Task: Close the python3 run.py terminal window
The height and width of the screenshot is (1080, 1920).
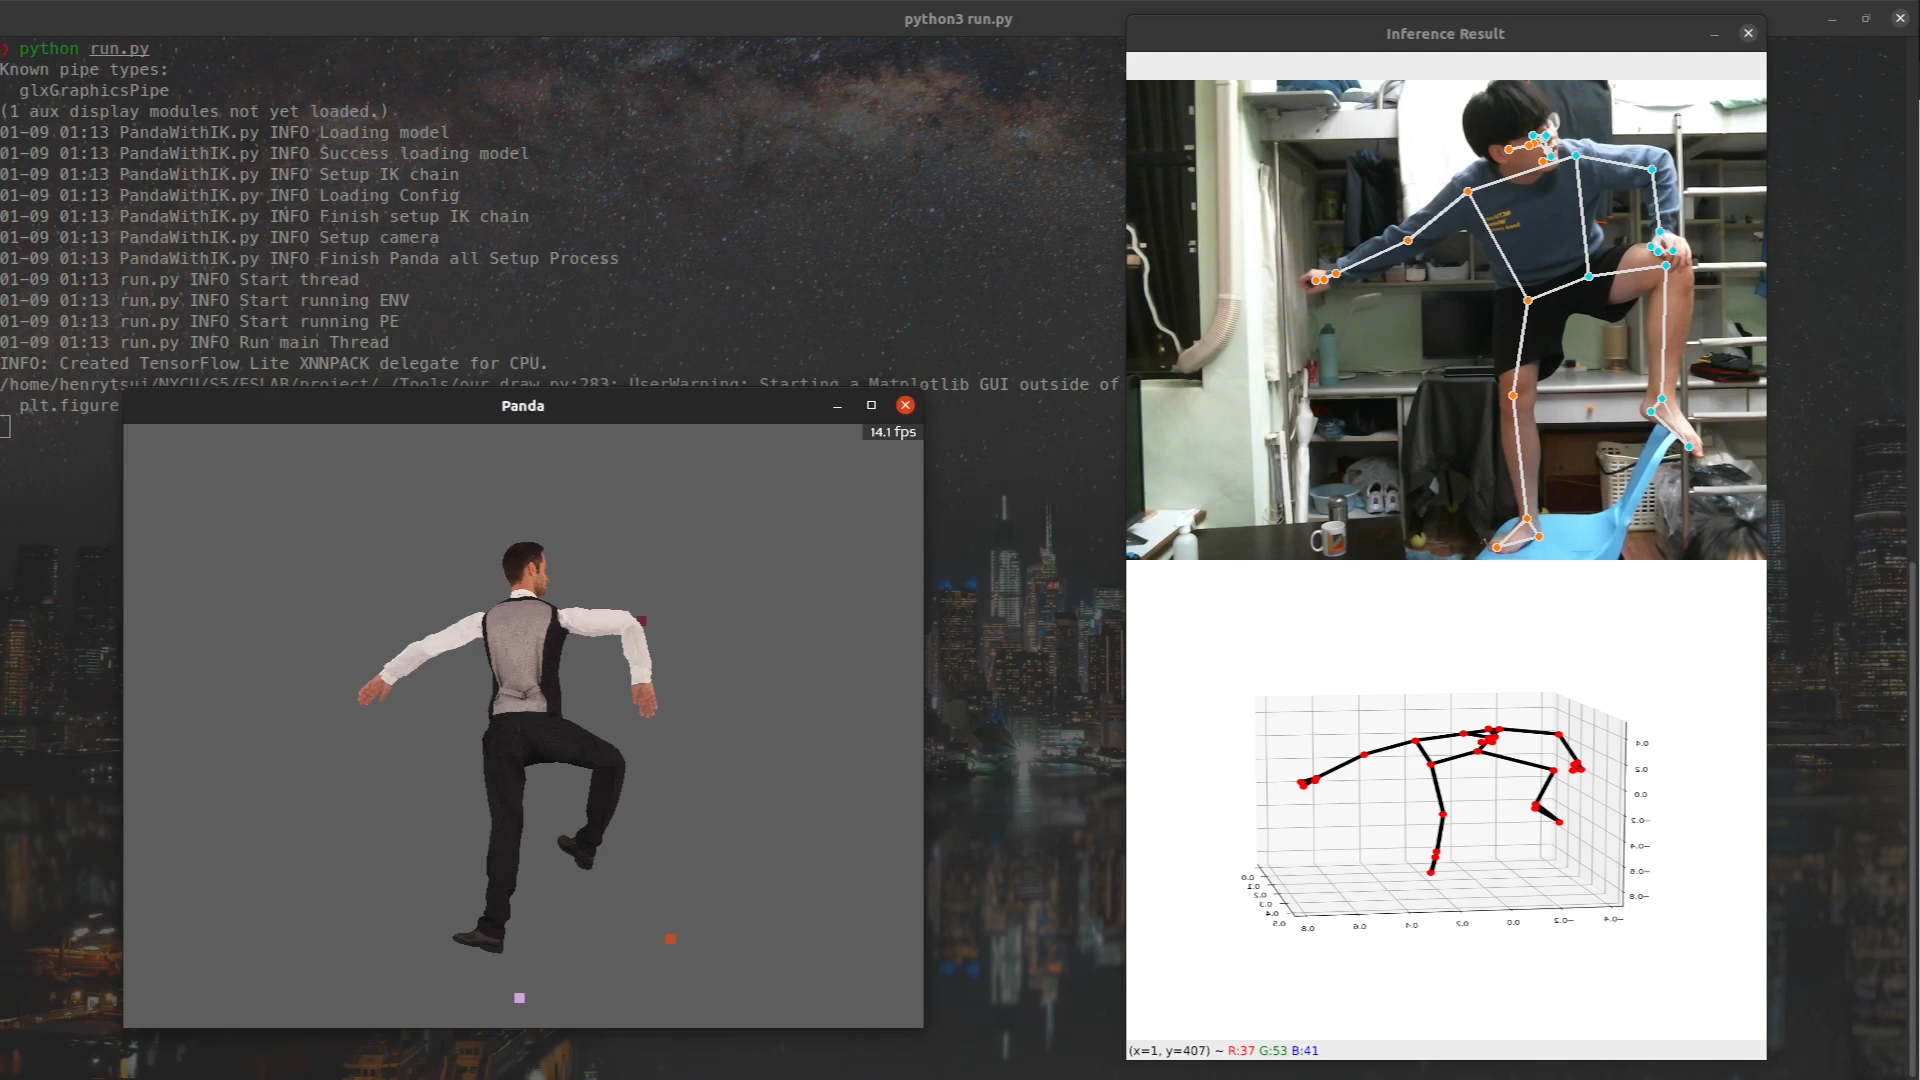Action: click(1900, 18)
